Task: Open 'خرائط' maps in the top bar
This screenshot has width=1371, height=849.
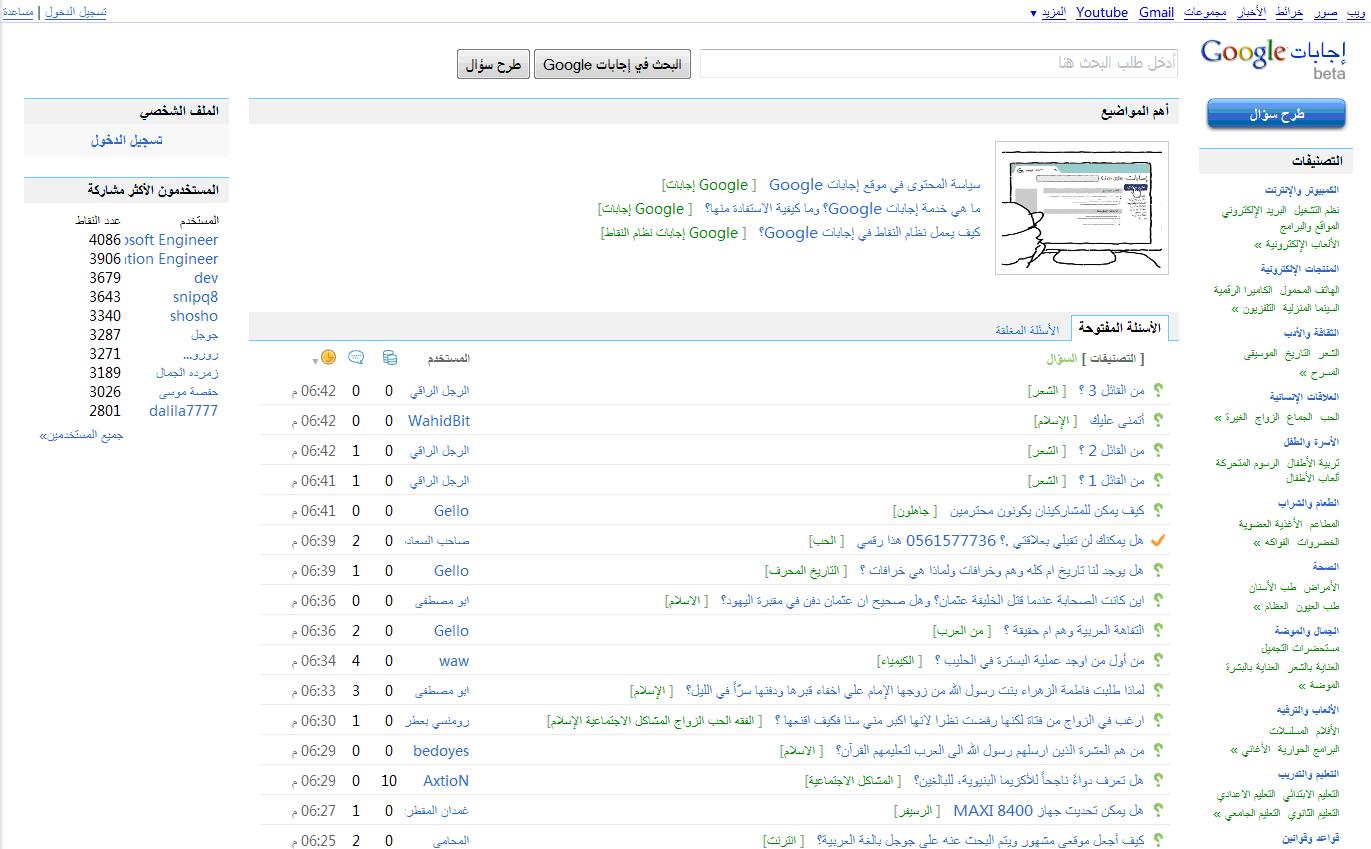Action: pos(1290,12)
